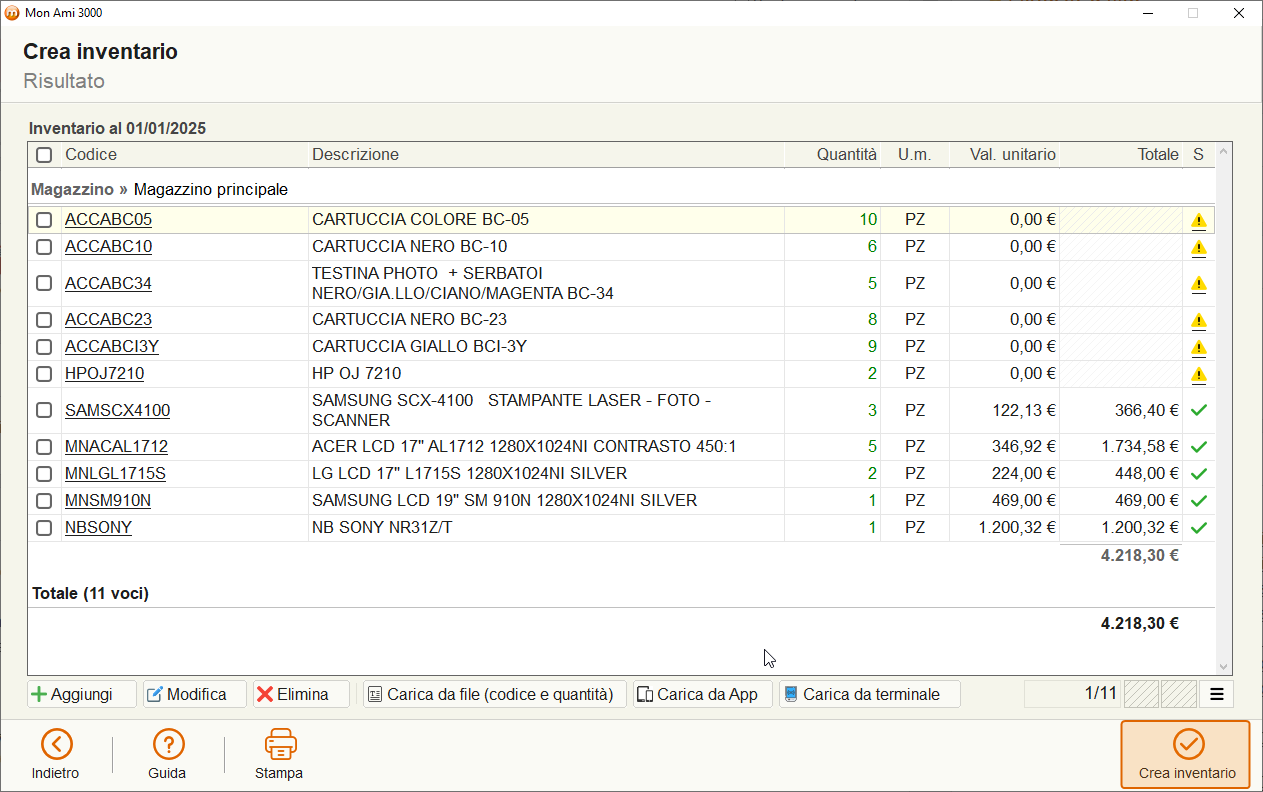Open the HPOJ7210 code link

104,374
